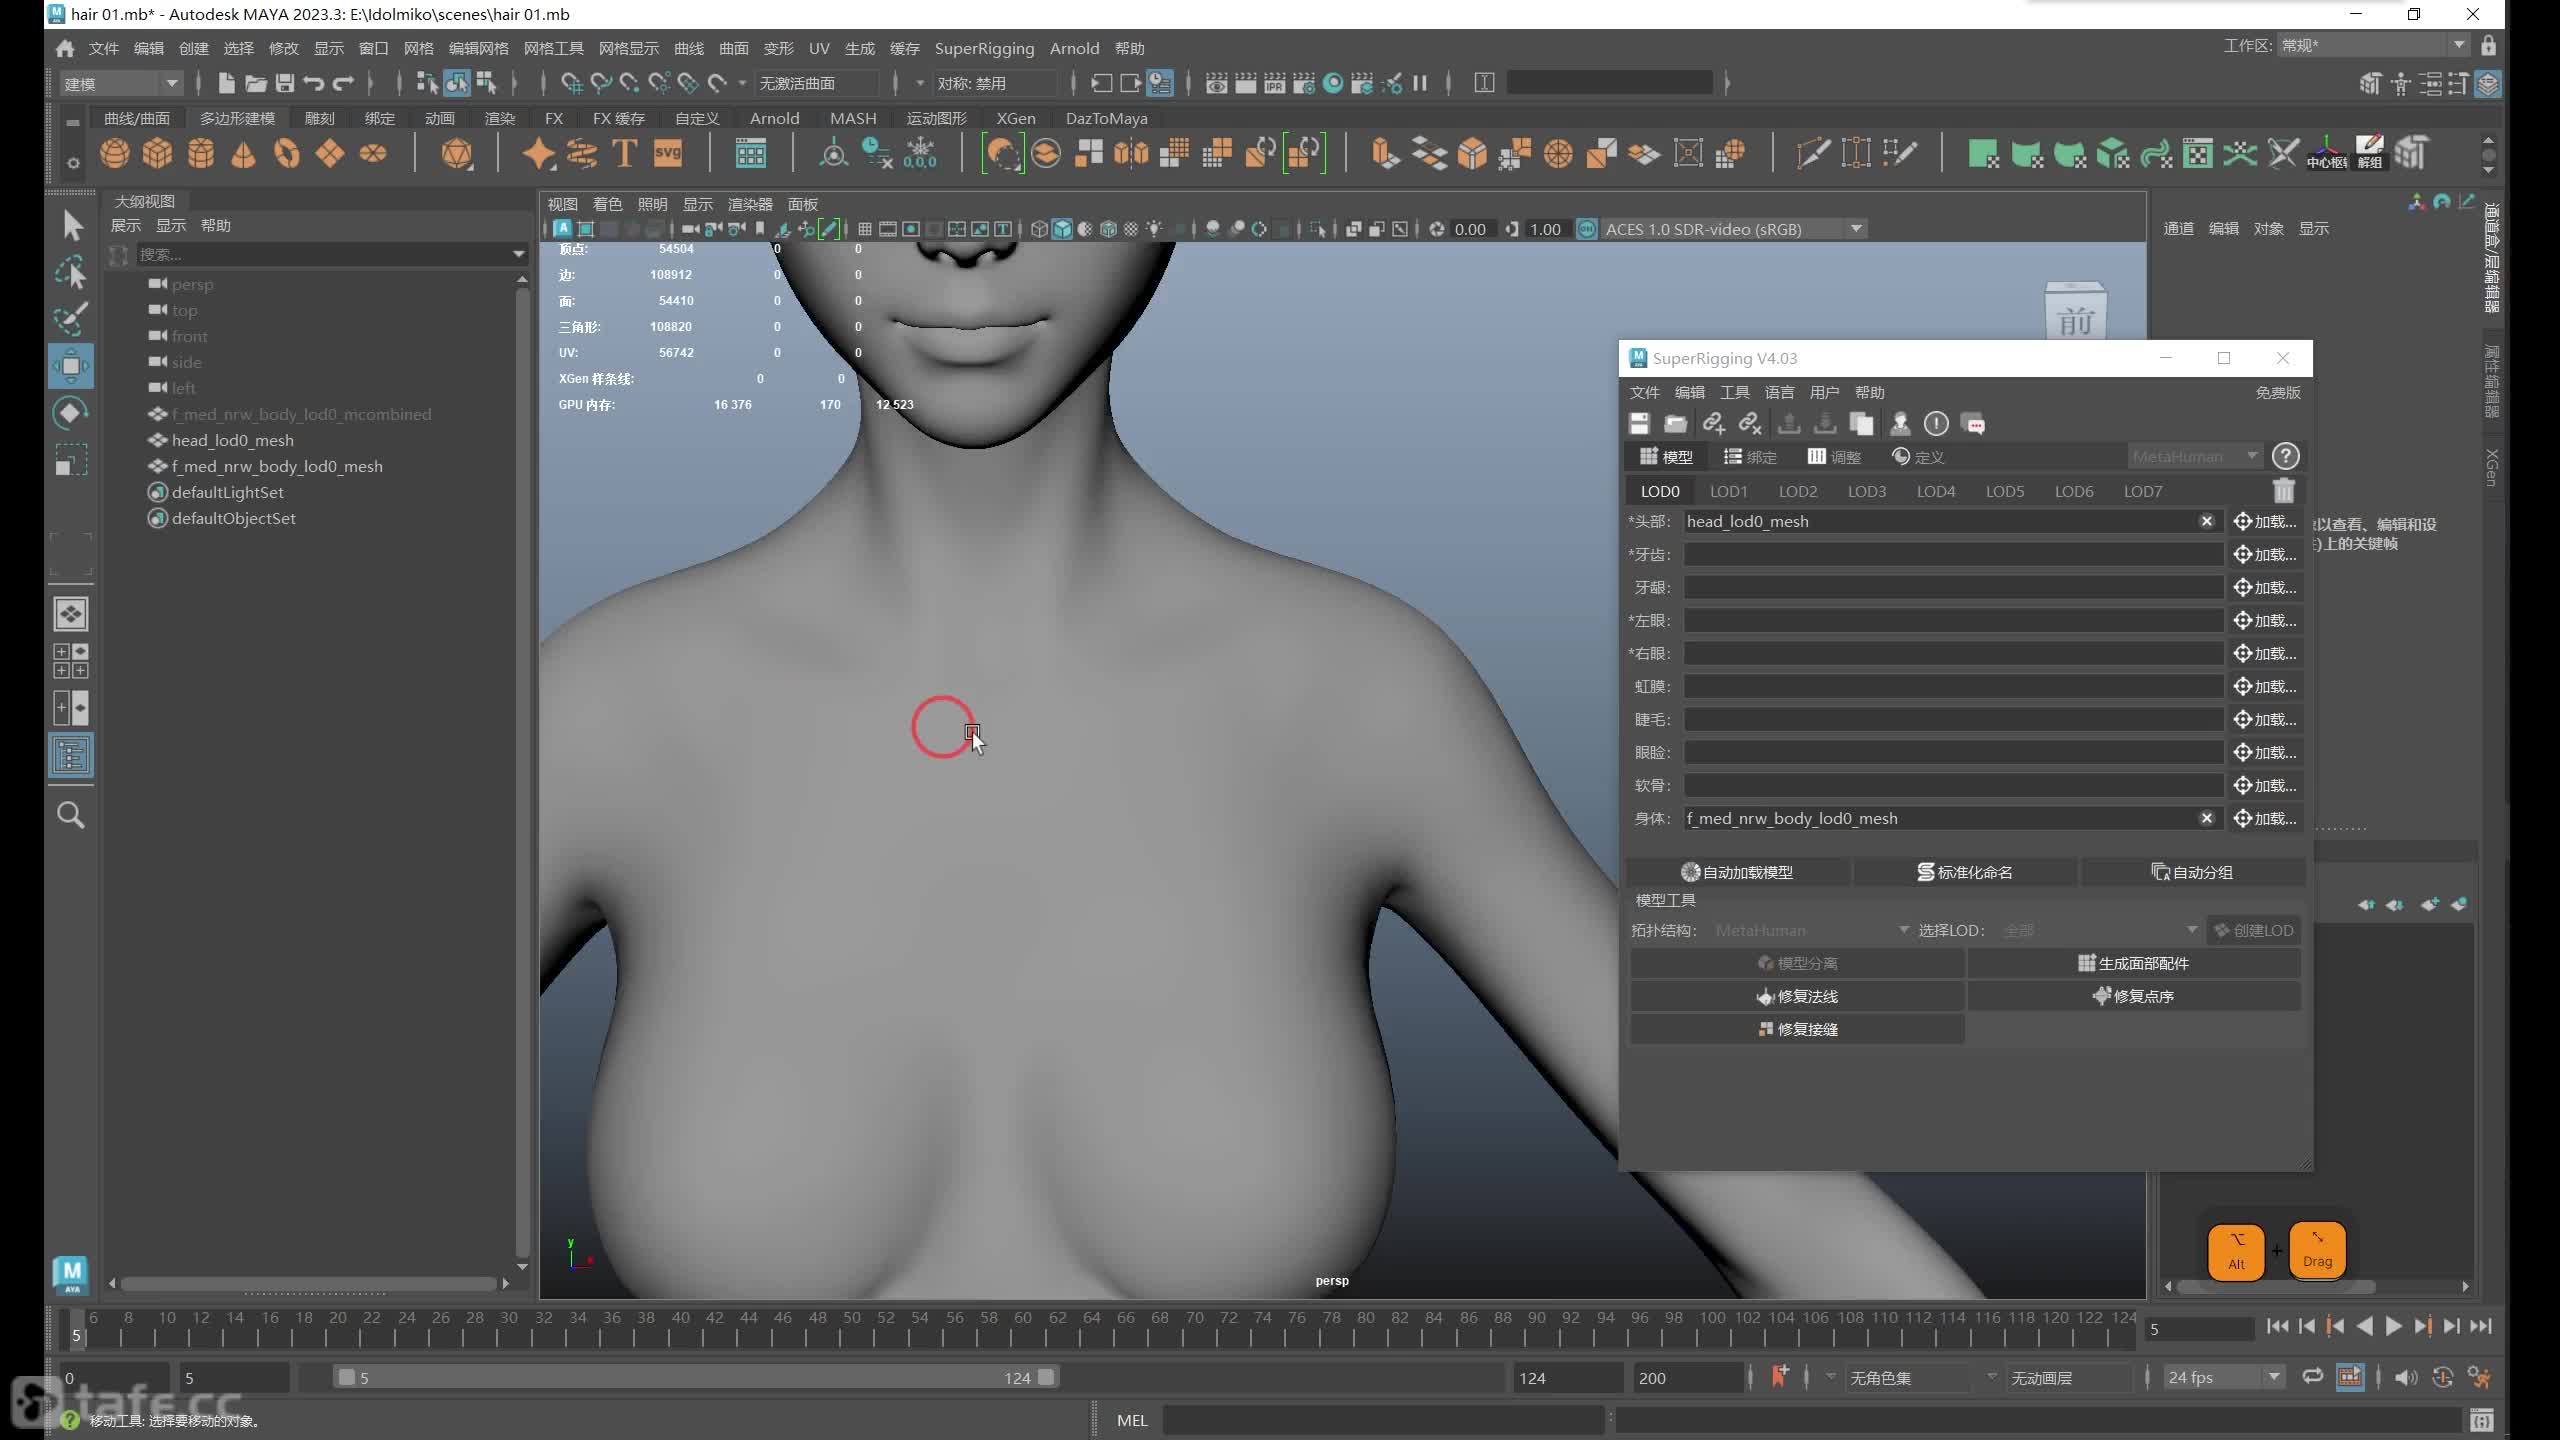Switch to the XGen shelf tab
Screen dimensions: 2560x1440
click(x=1016, y=118)
